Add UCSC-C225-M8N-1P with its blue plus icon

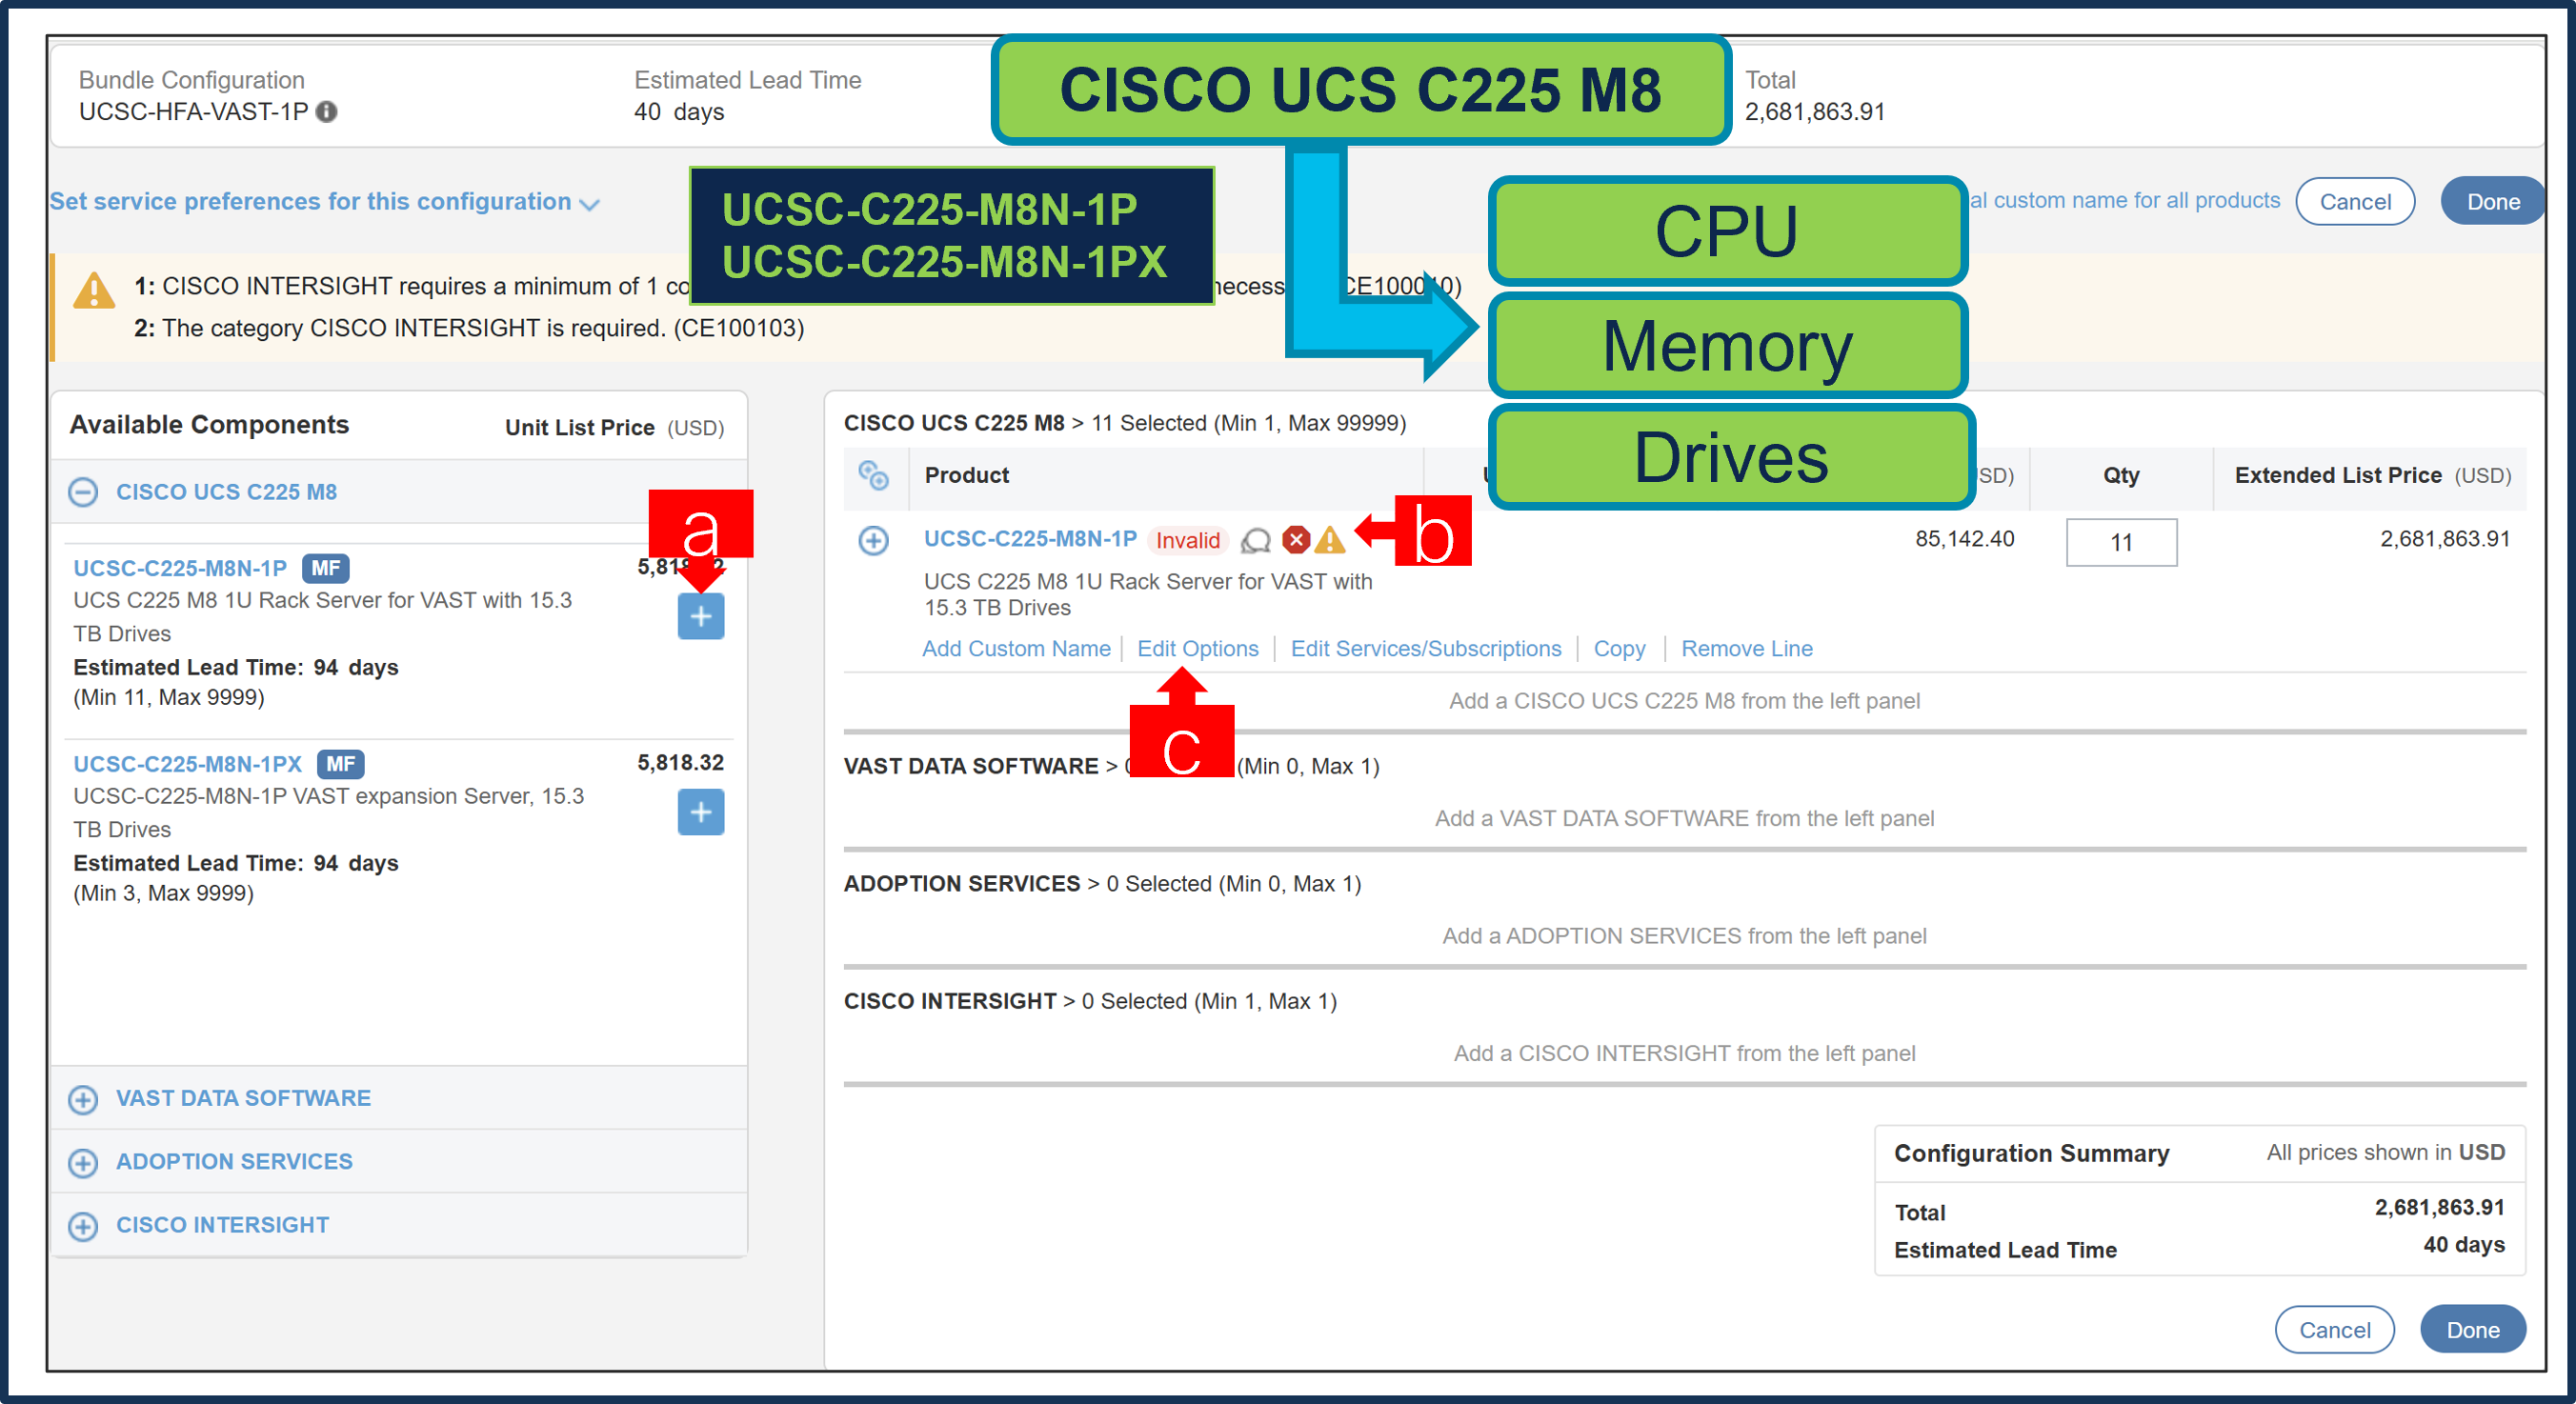700,616
